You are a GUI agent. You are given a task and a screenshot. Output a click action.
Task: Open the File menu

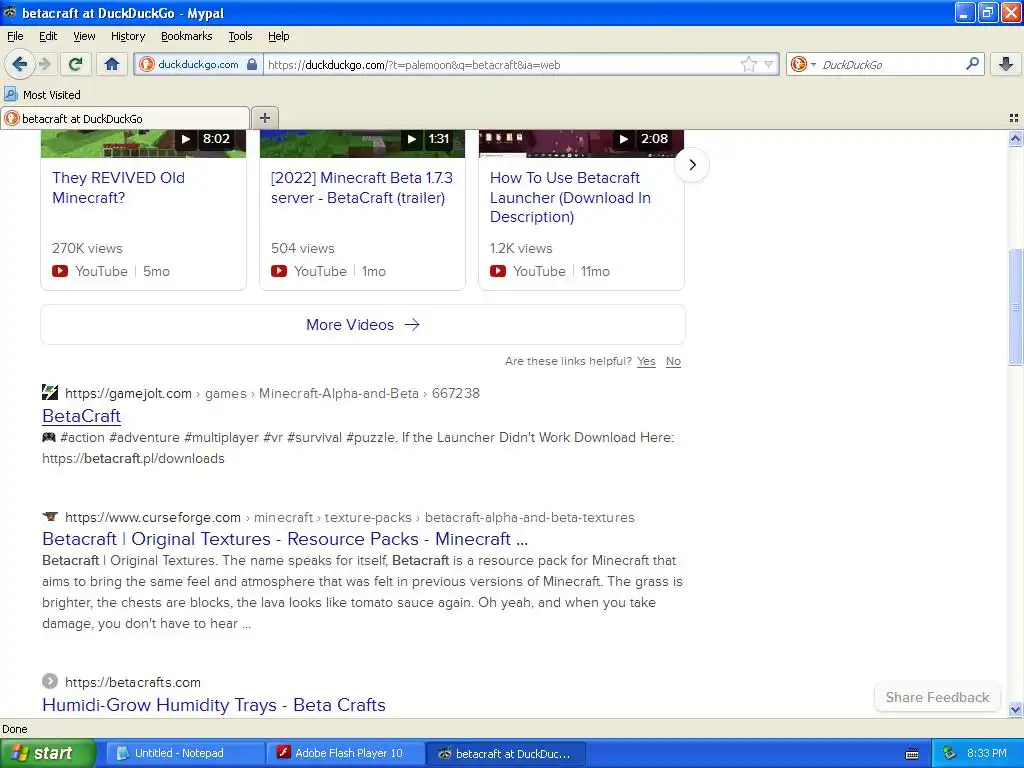click(15, 36)
